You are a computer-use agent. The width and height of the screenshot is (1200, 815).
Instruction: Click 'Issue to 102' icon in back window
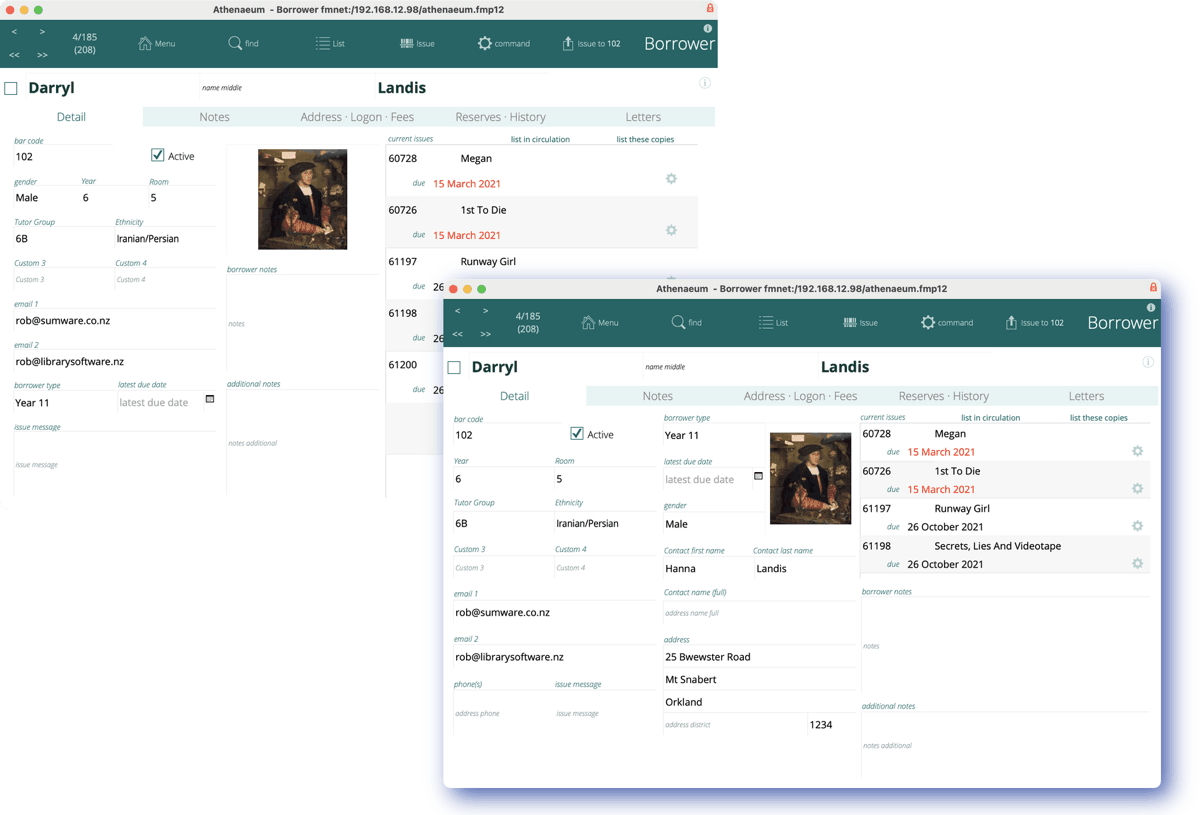coord(568,44)
